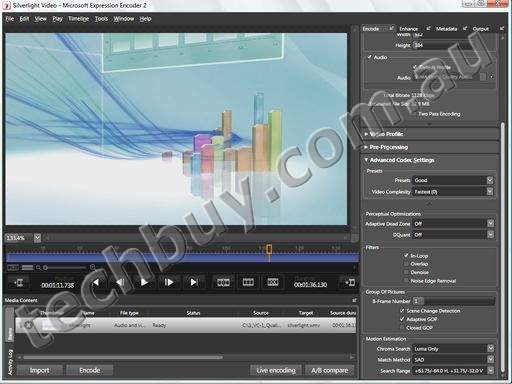The width and height of the screenshot is (512, 384).
Task: Toggle Scene Change Detection checkbox
Action: [x=402, y=311]
